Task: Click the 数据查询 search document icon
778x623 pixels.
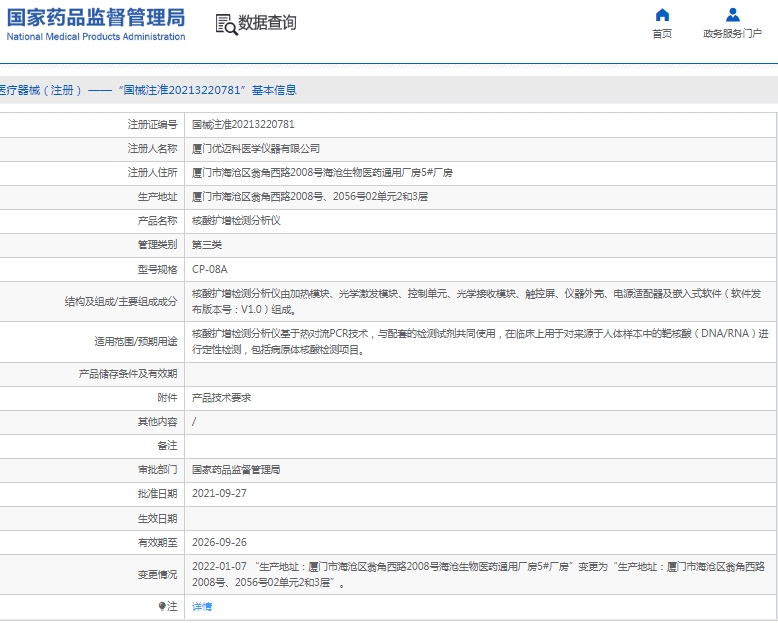Action: 226,24
